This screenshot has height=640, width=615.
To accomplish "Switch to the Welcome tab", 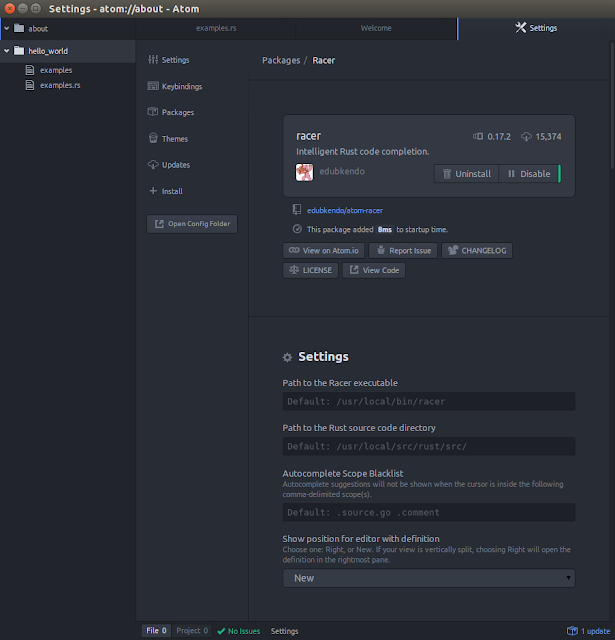I will (375, 28).
